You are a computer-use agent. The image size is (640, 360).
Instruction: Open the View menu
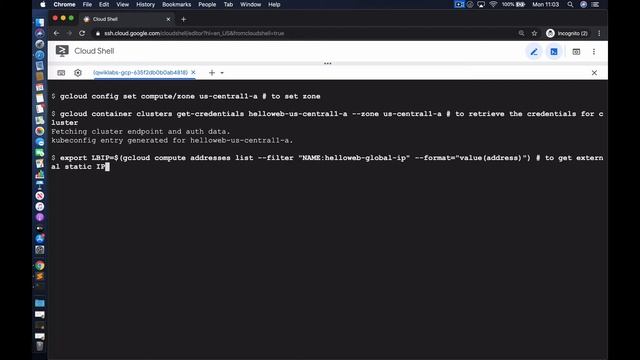point(122,4)
